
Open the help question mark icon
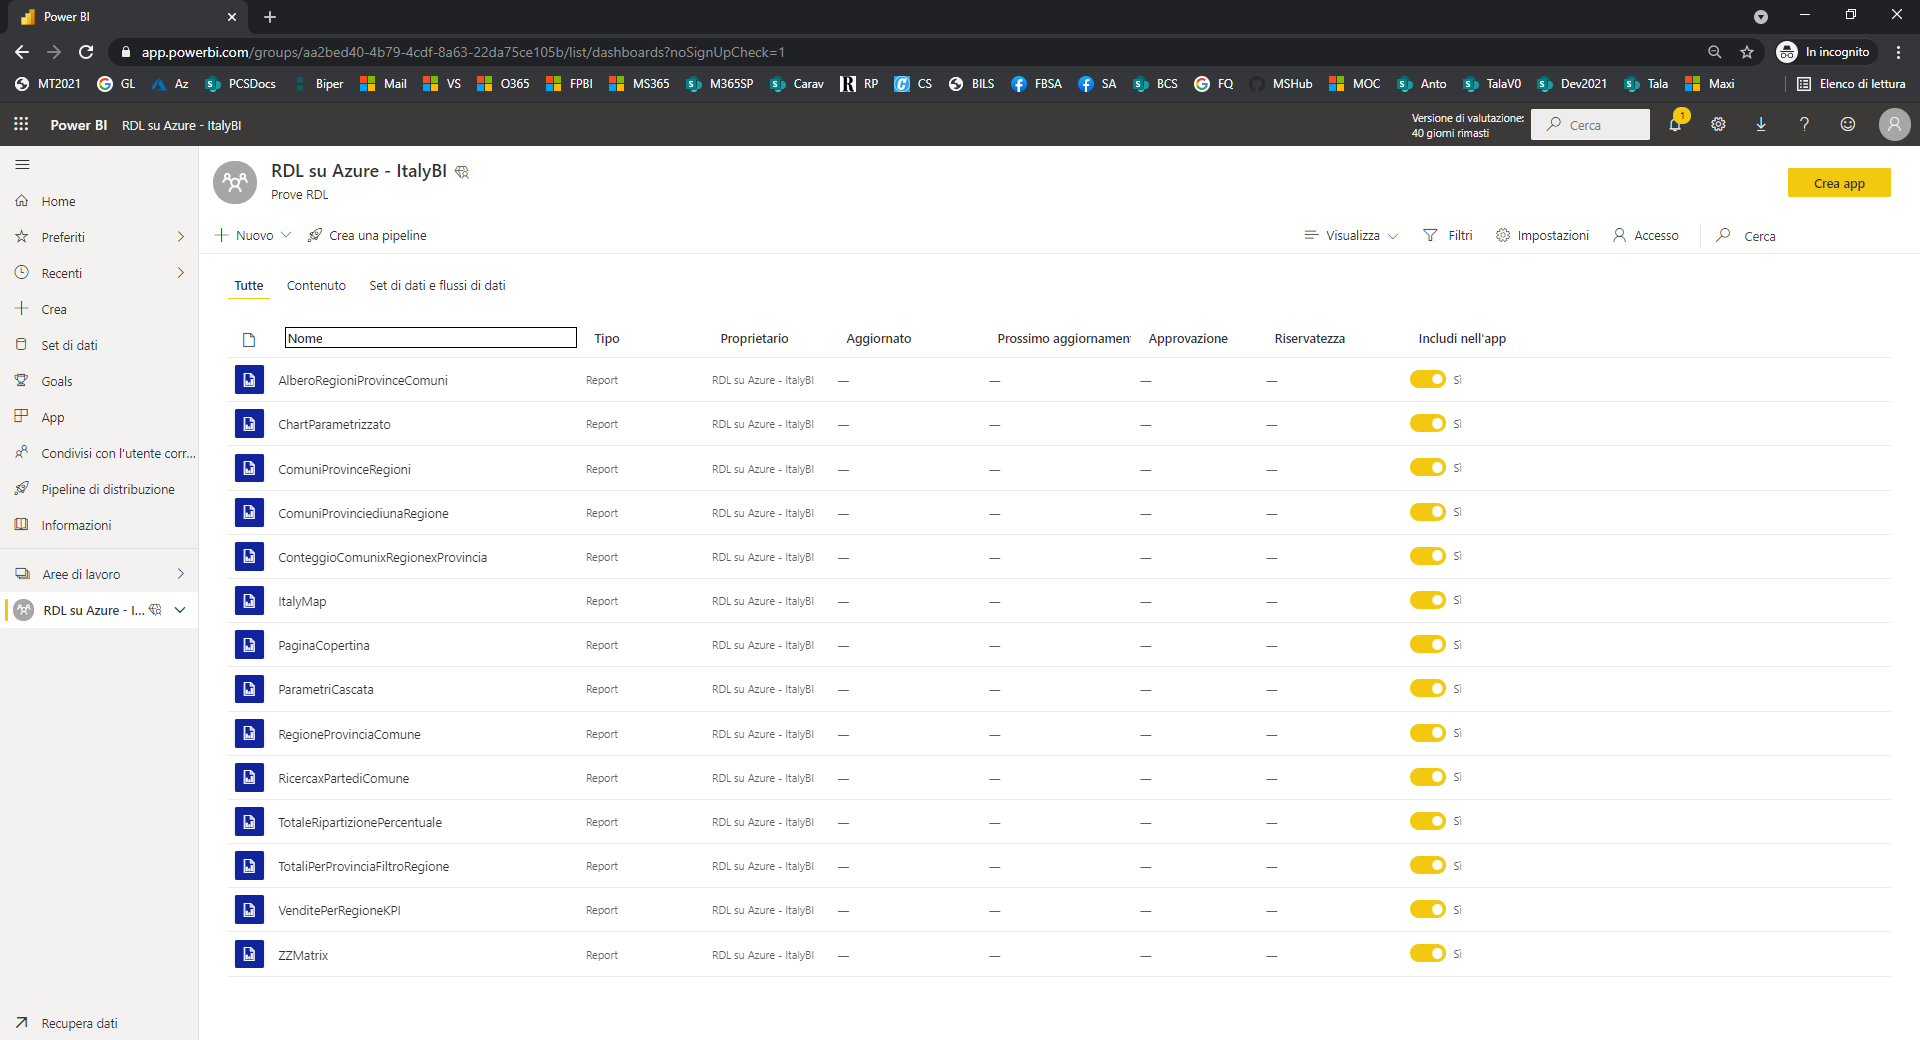coord(1804,125)
